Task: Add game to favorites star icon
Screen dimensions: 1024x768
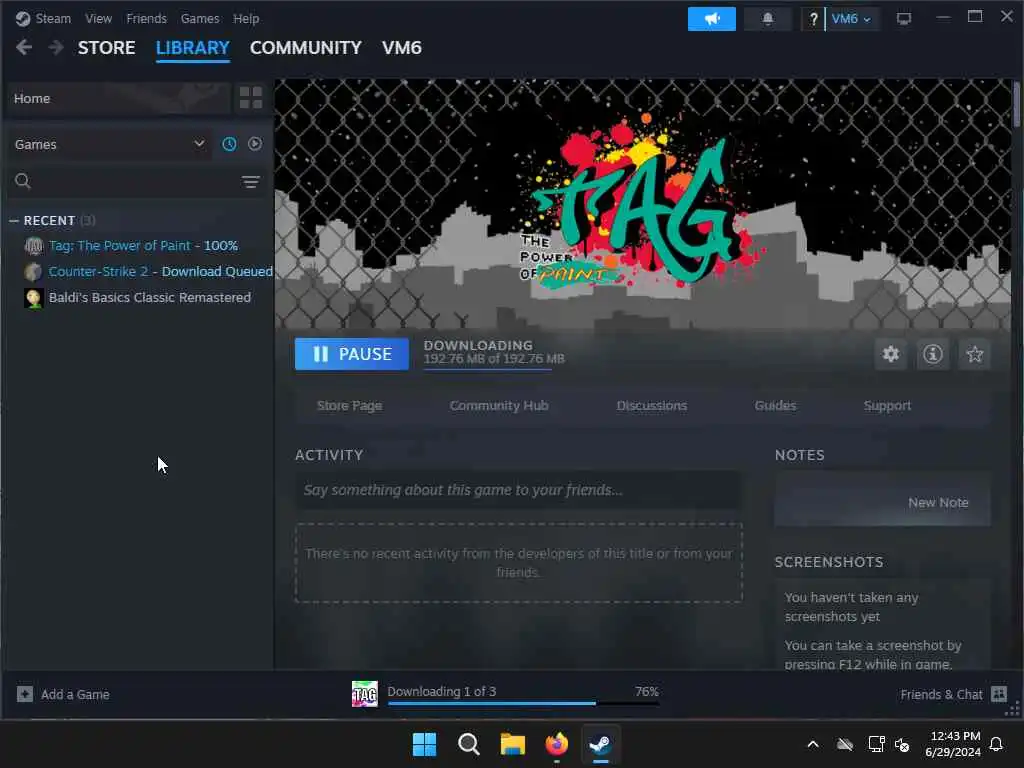Action: 974,355
